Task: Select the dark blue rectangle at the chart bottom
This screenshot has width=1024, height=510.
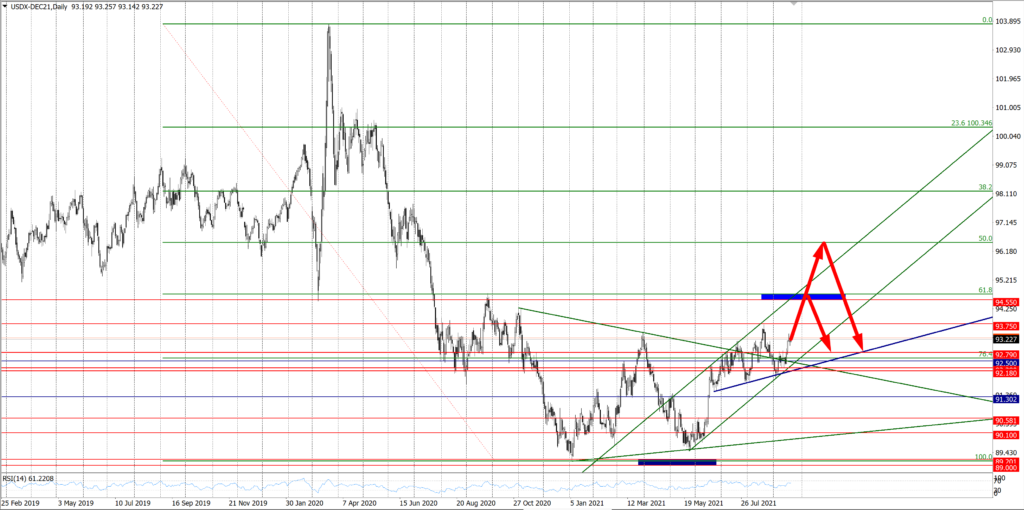Action: (677, 462)
